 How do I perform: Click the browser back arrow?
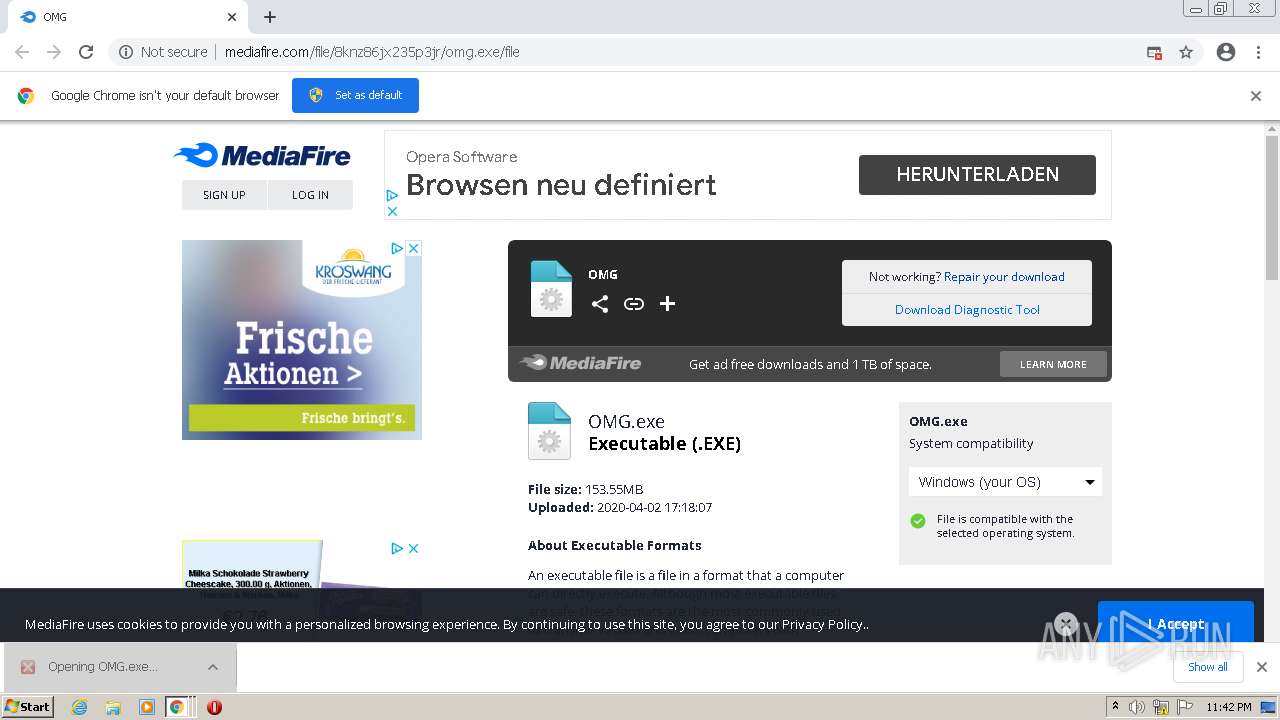point(22,52)
